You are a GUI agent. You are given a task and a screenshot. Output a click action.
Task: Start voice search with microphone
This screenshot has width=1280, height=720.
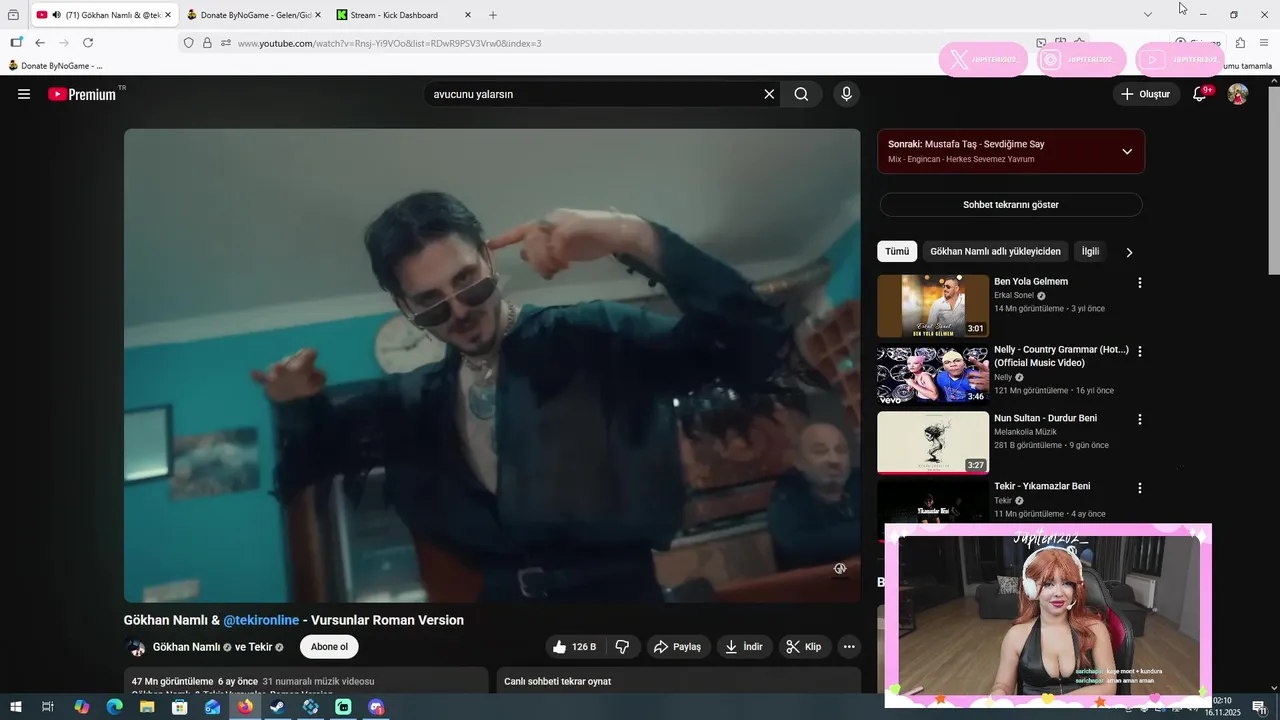point(846,94)
